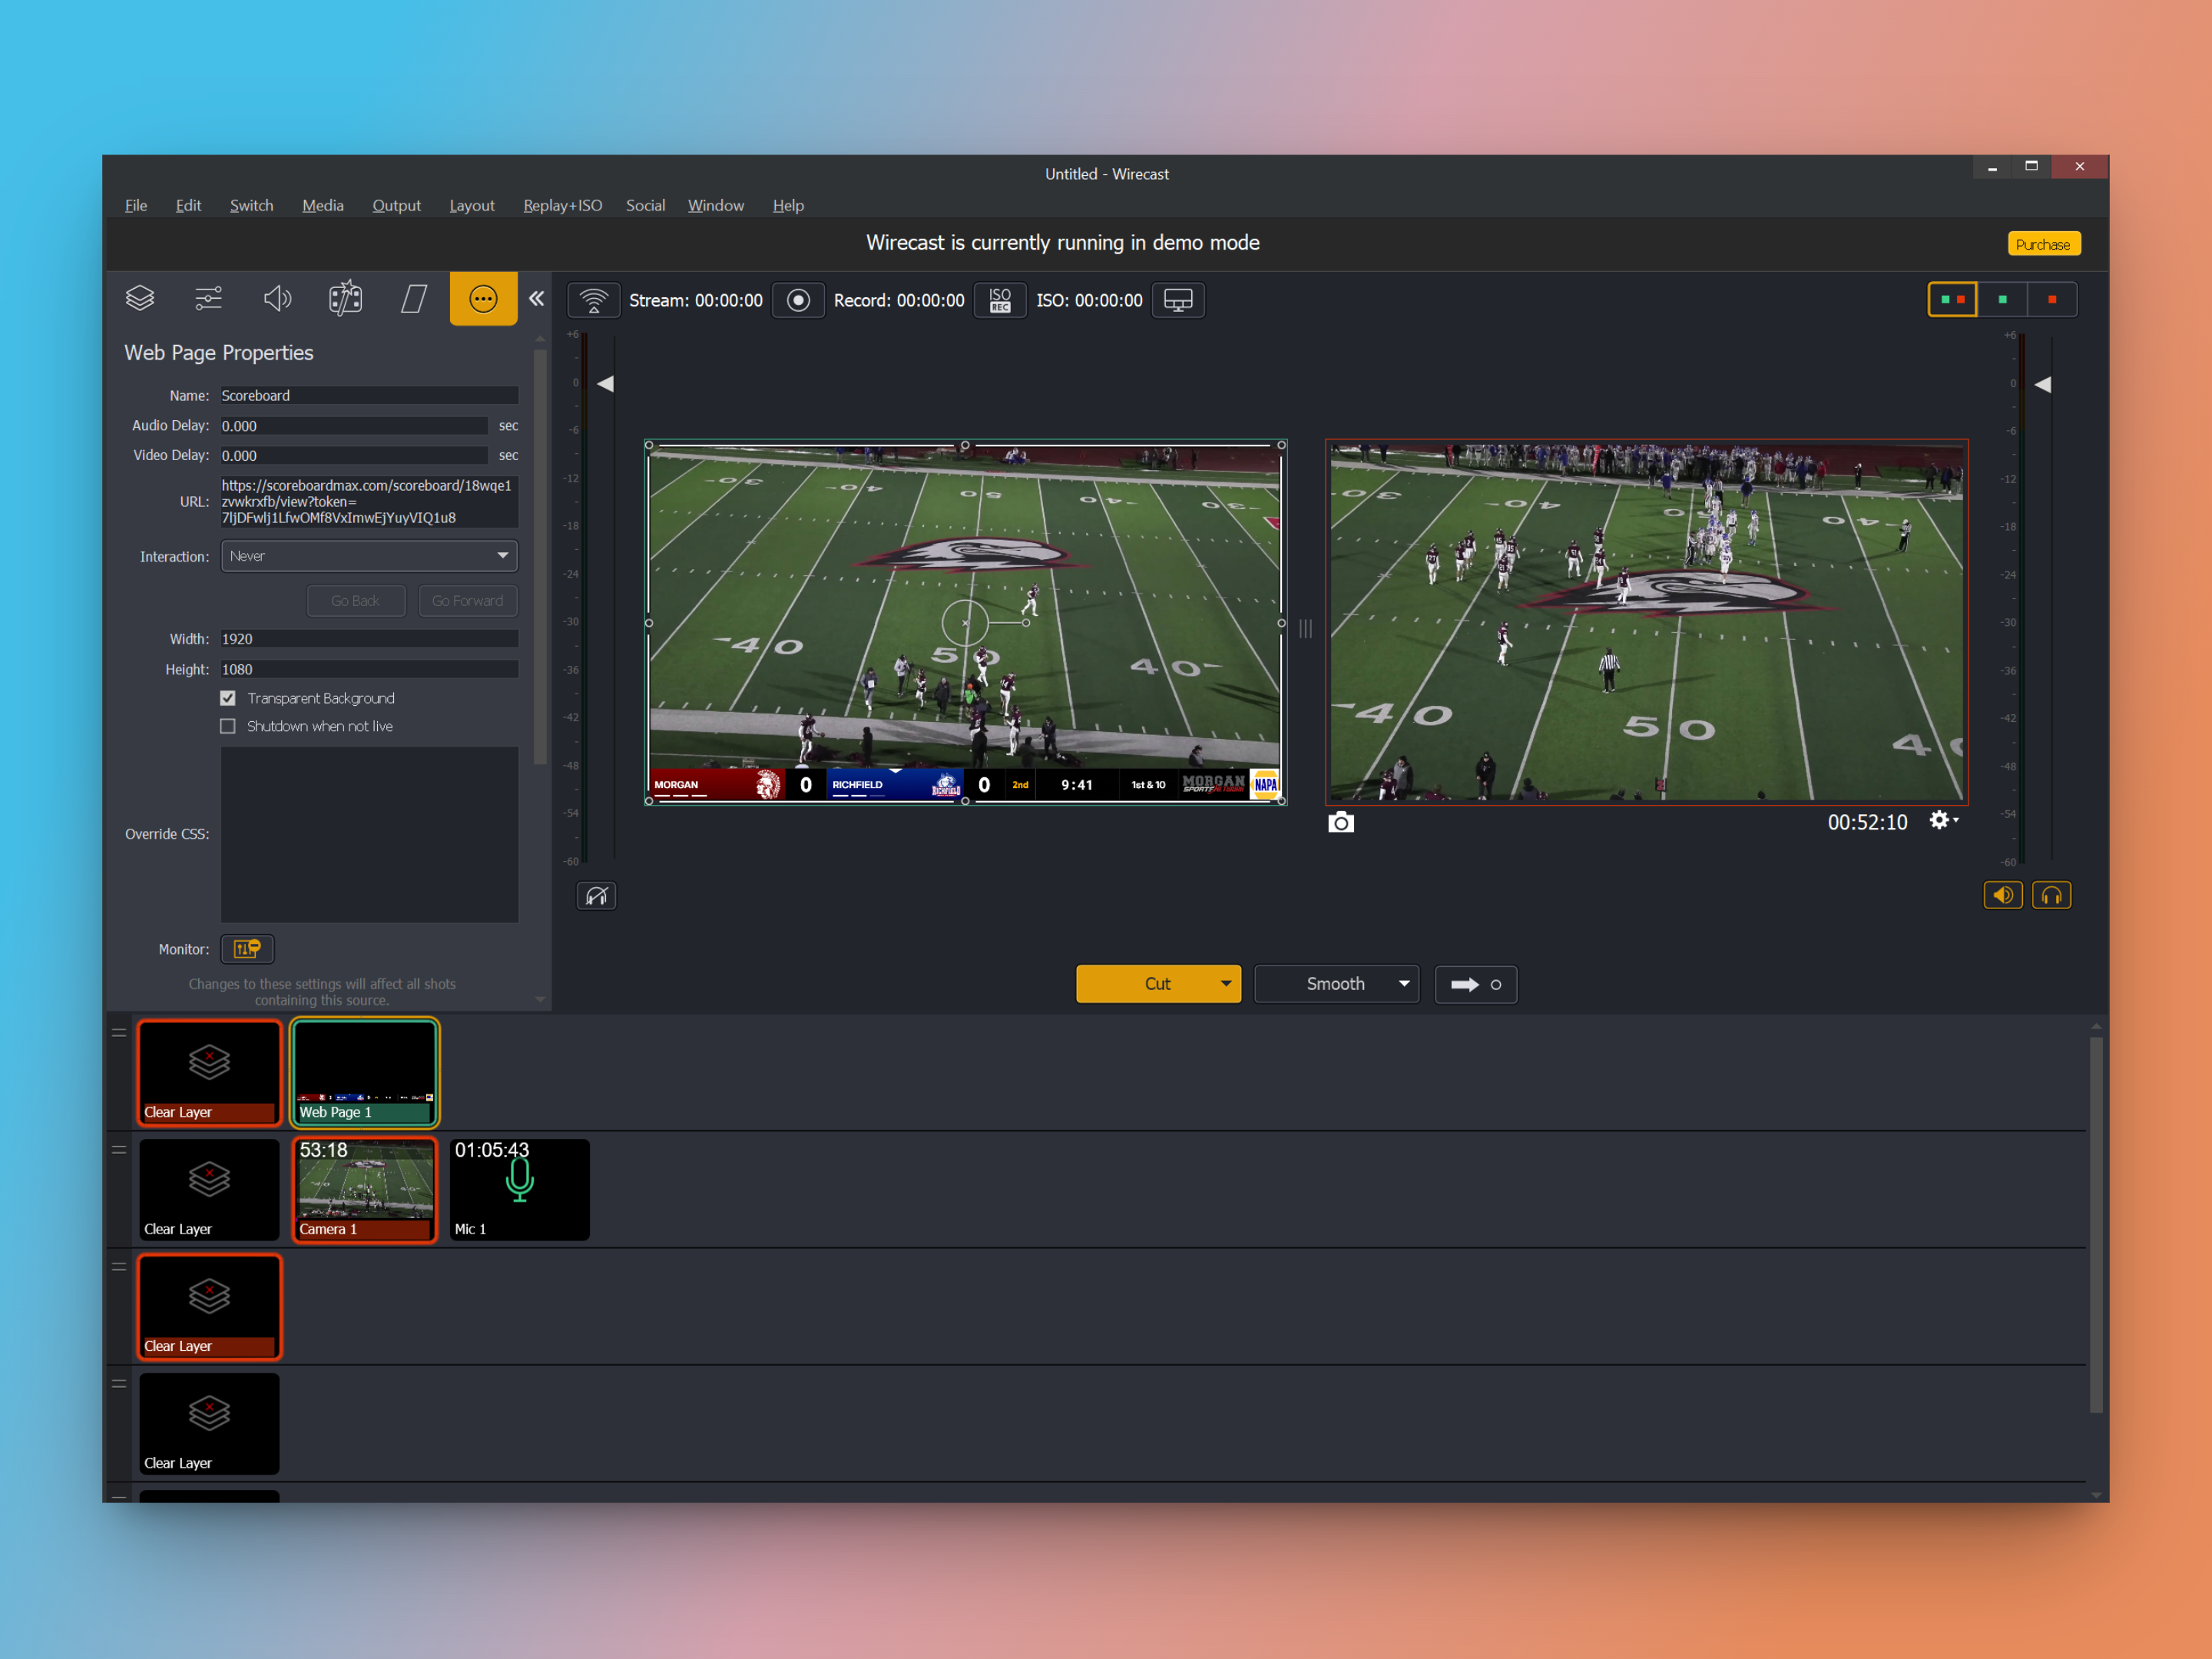The height and width of the screenshot is (1659, 2212).
Task: Open the Replay+ISO menu
Action: point(563,205)
